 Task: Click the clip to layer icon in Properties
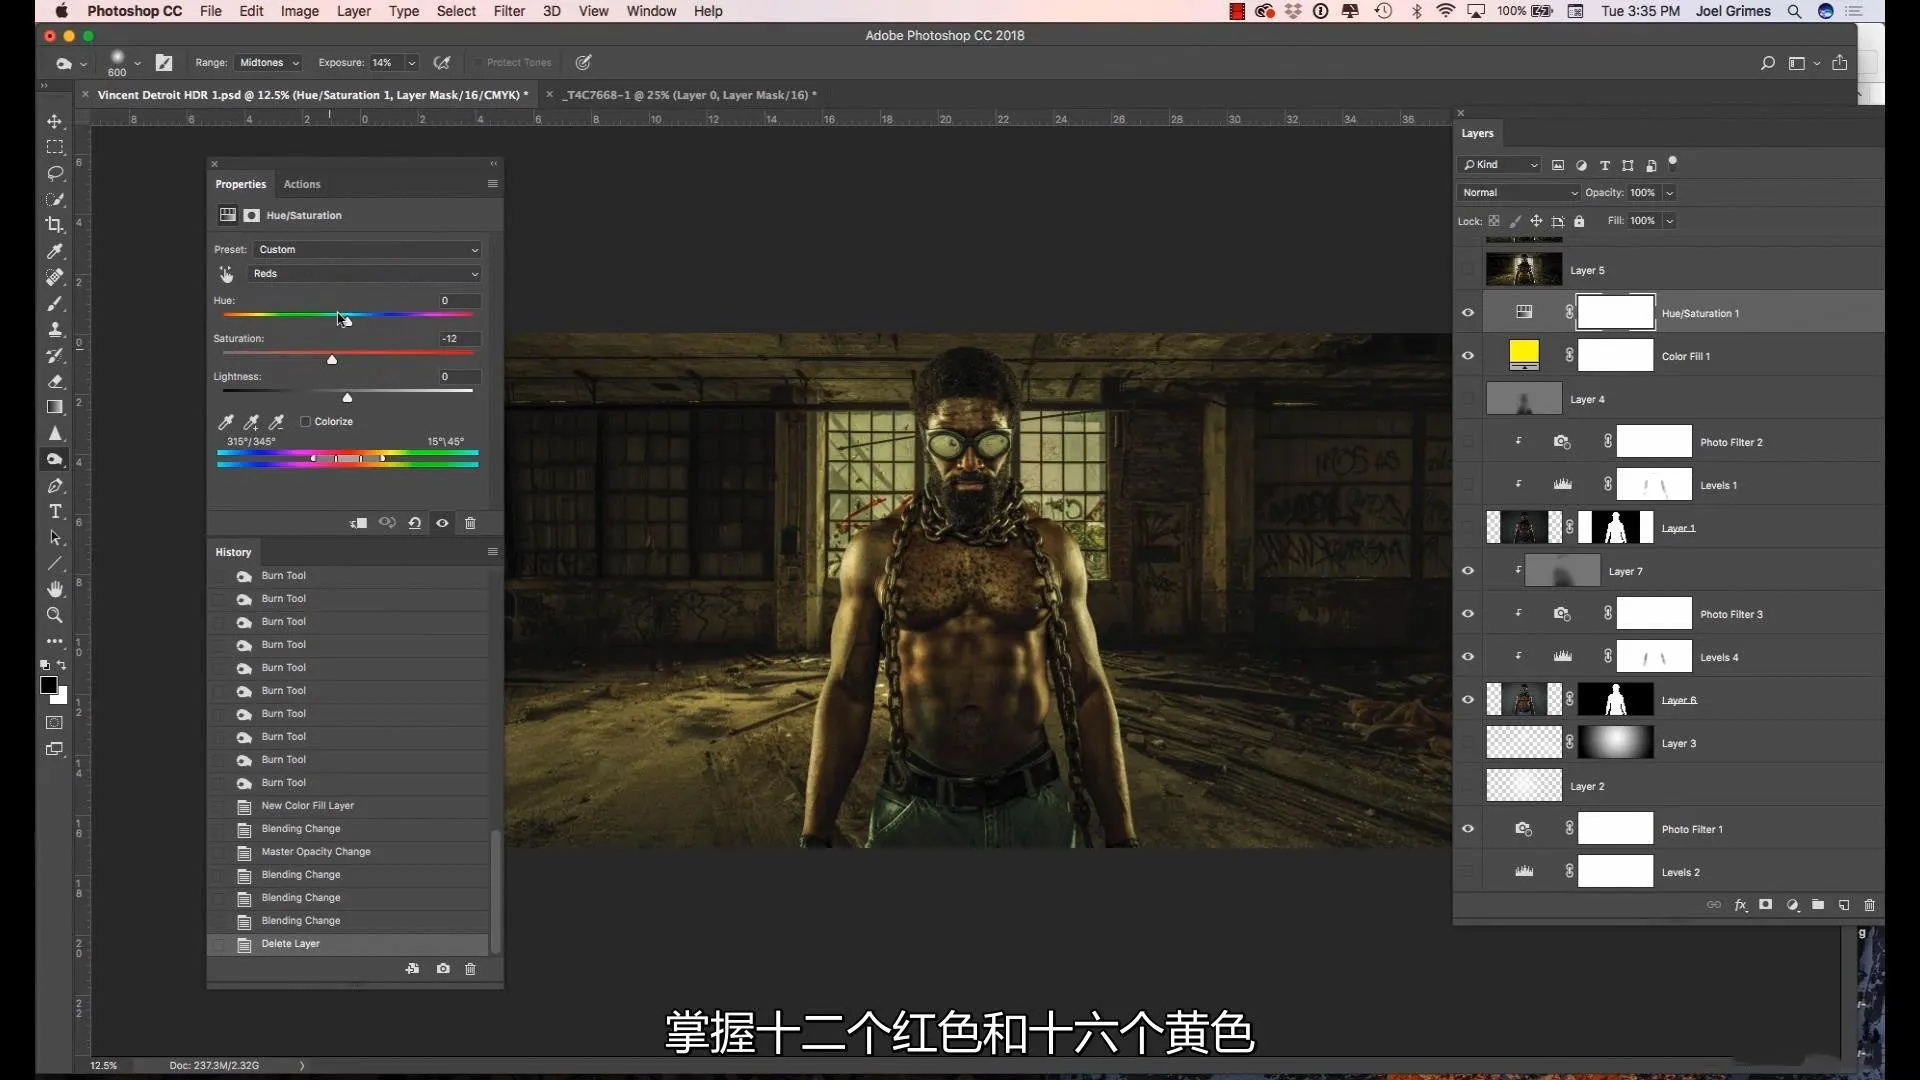[358, 523]
